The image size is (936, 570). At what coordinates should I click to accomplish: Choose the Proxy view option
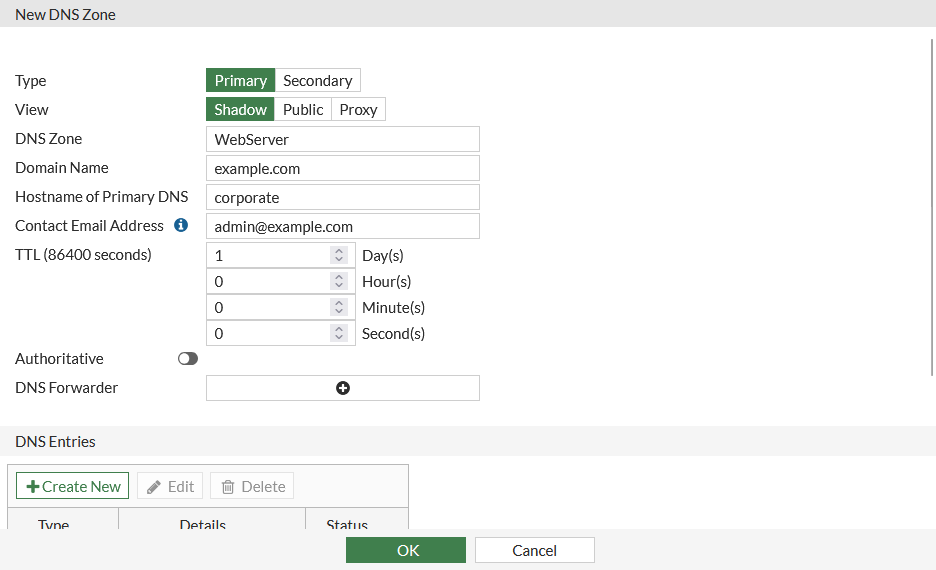tap(358, 110)
